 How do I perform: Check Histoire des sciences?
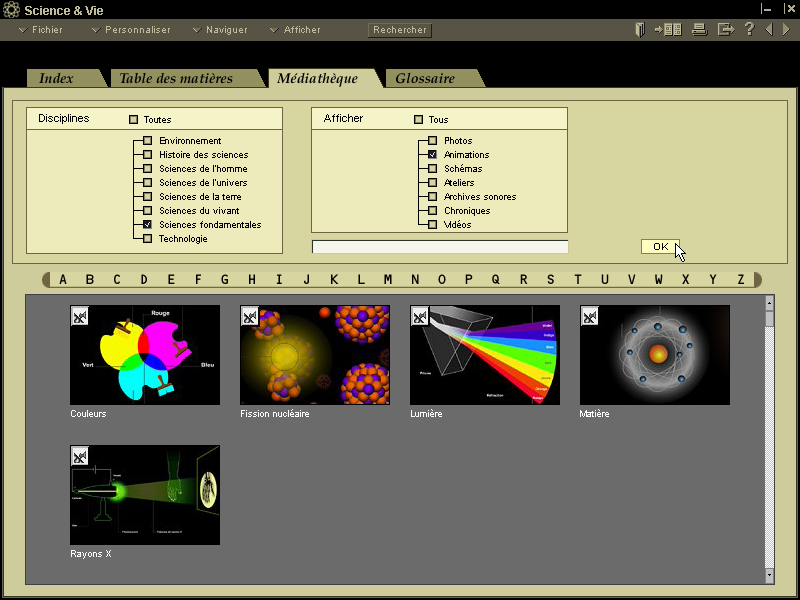147,155
